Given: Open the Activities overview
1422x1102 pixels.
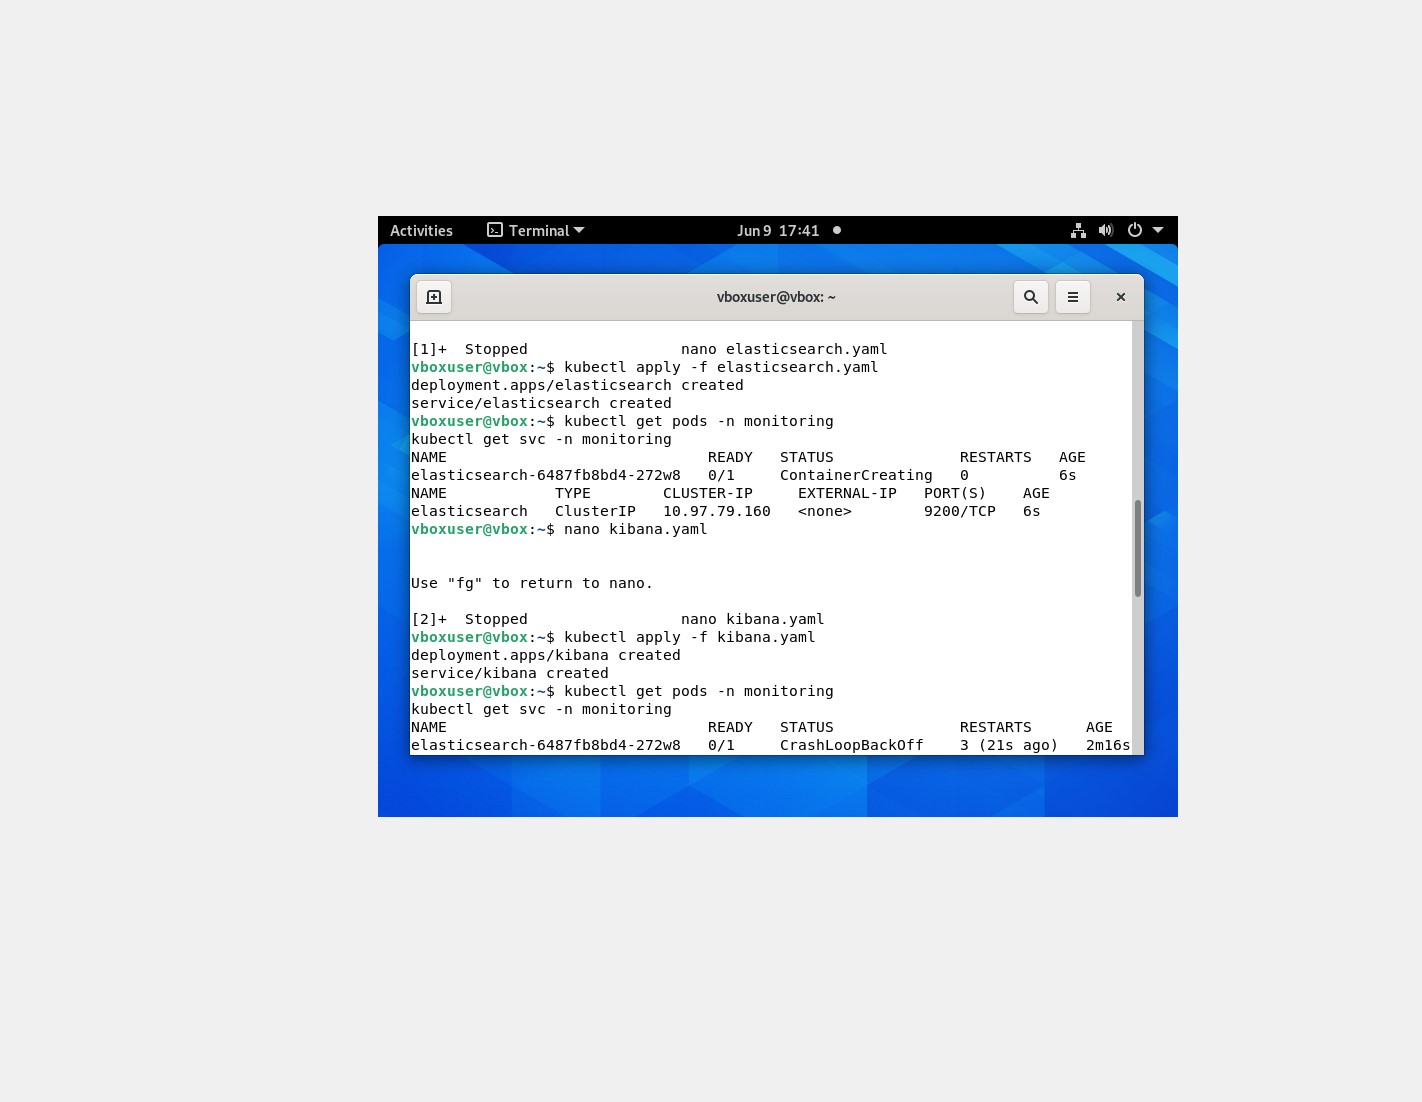Looking at the screenshot, I should [x=421, y=230].
